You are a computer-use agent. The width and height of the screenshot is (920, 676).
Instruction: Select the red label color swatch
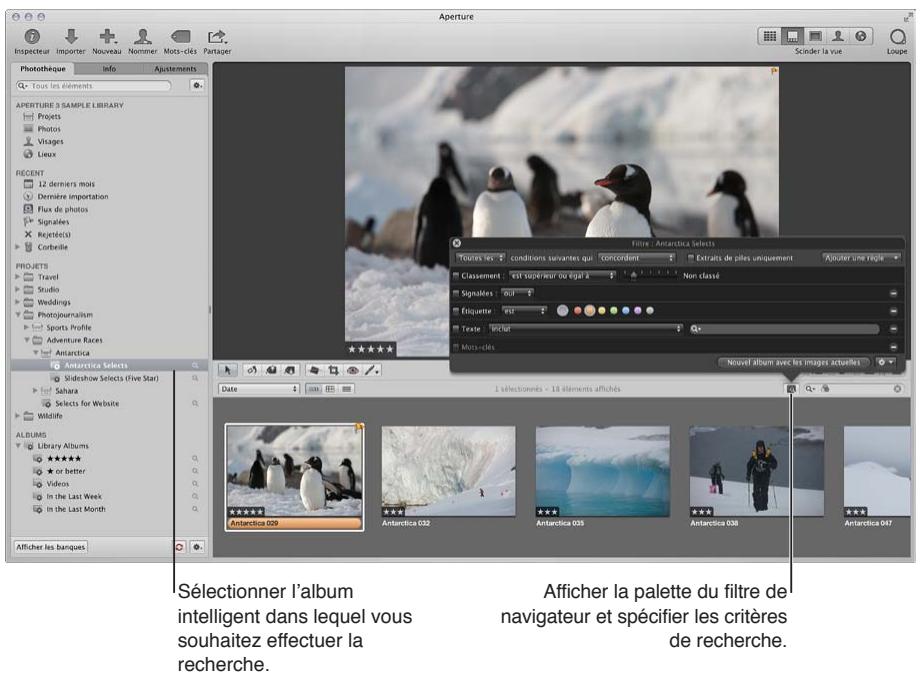[577, 311]
